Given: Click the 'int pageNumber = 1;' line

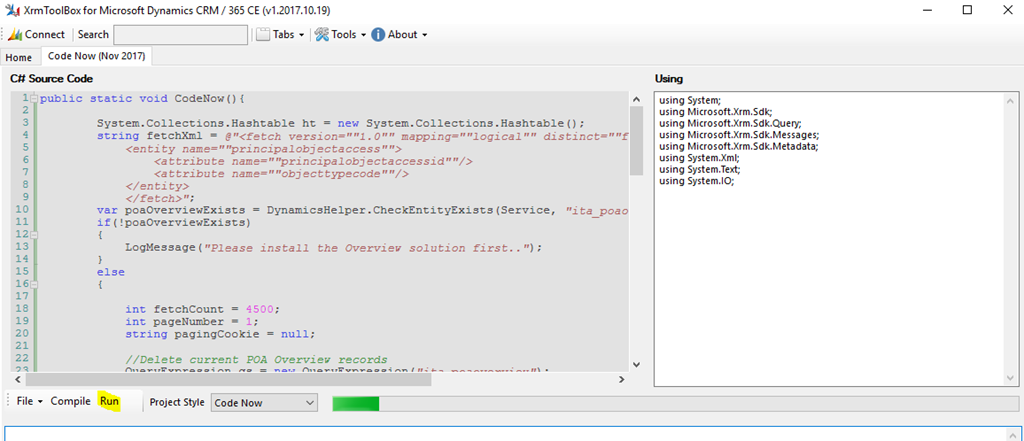Looking at the screenshot, I should 191,321.
